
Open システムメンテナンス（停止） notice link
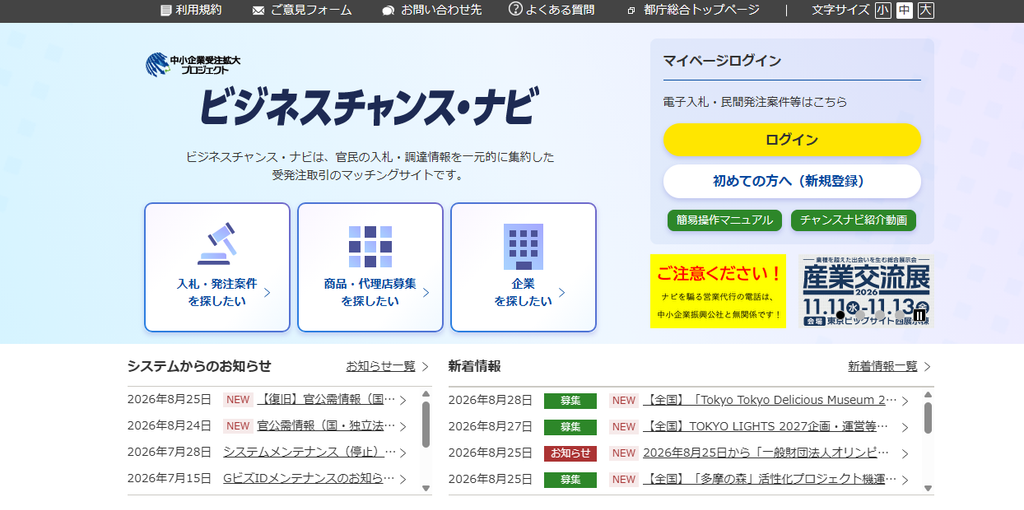(x=310, y=452)
